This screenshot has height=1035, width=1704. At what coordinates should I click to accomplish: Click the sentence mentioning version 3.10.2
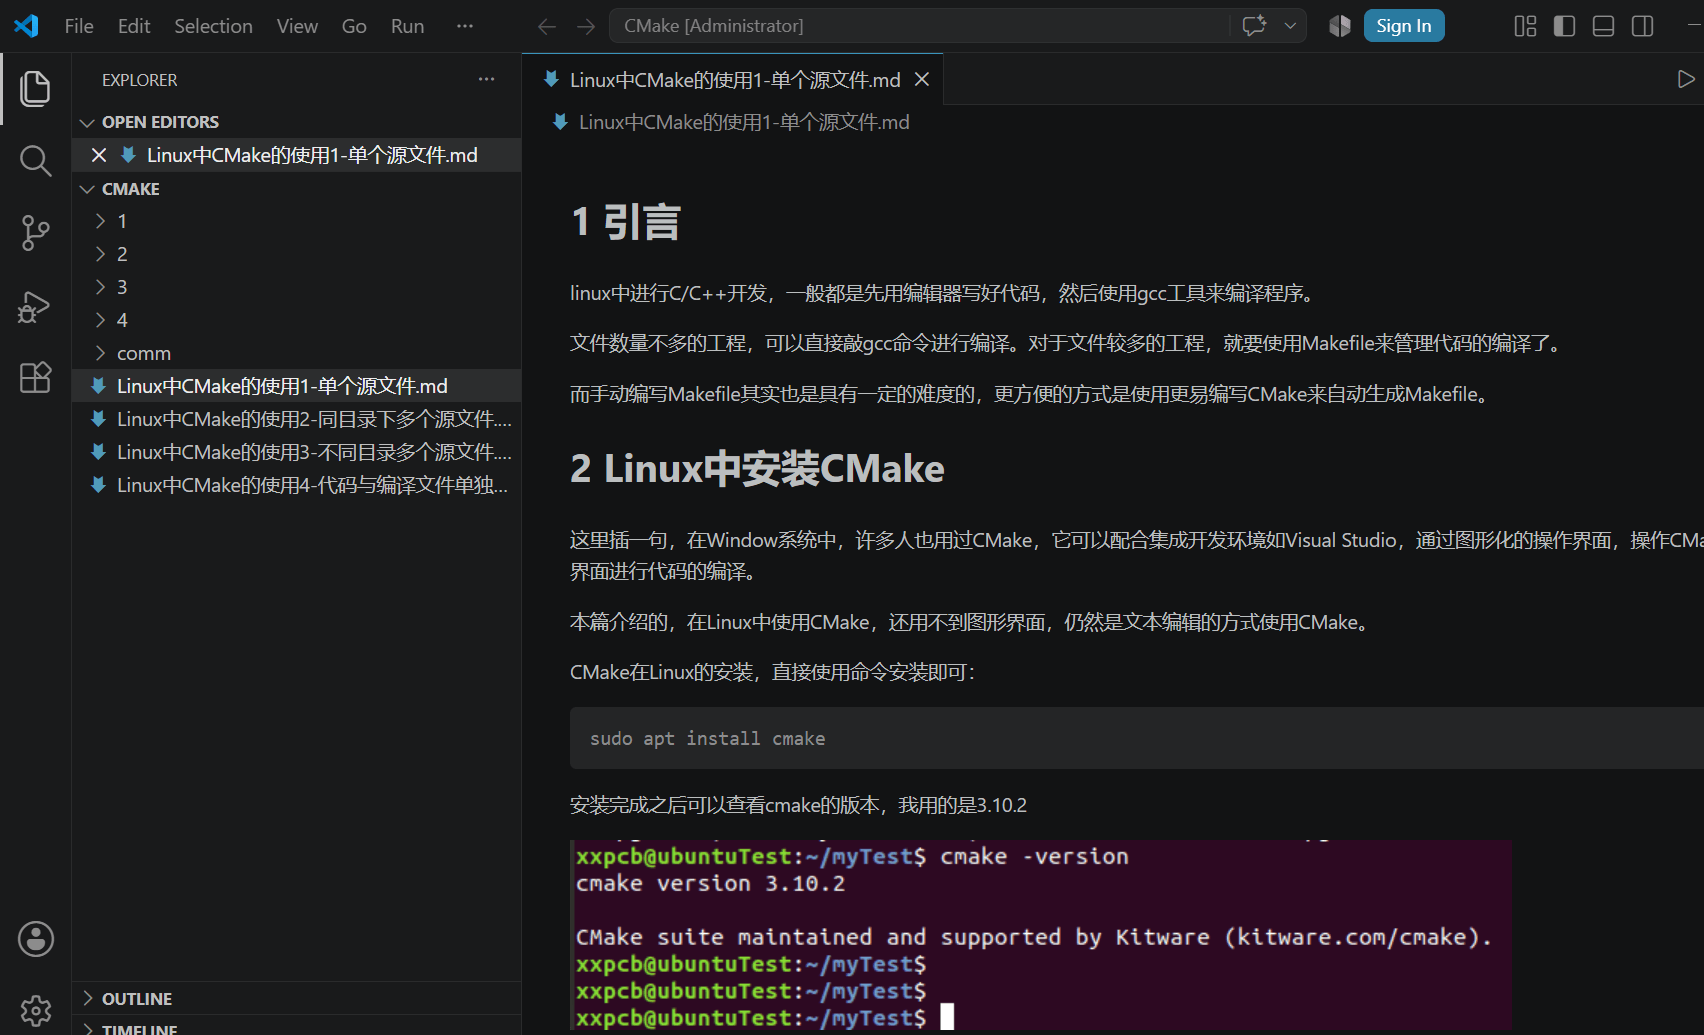tap(798, 805)
